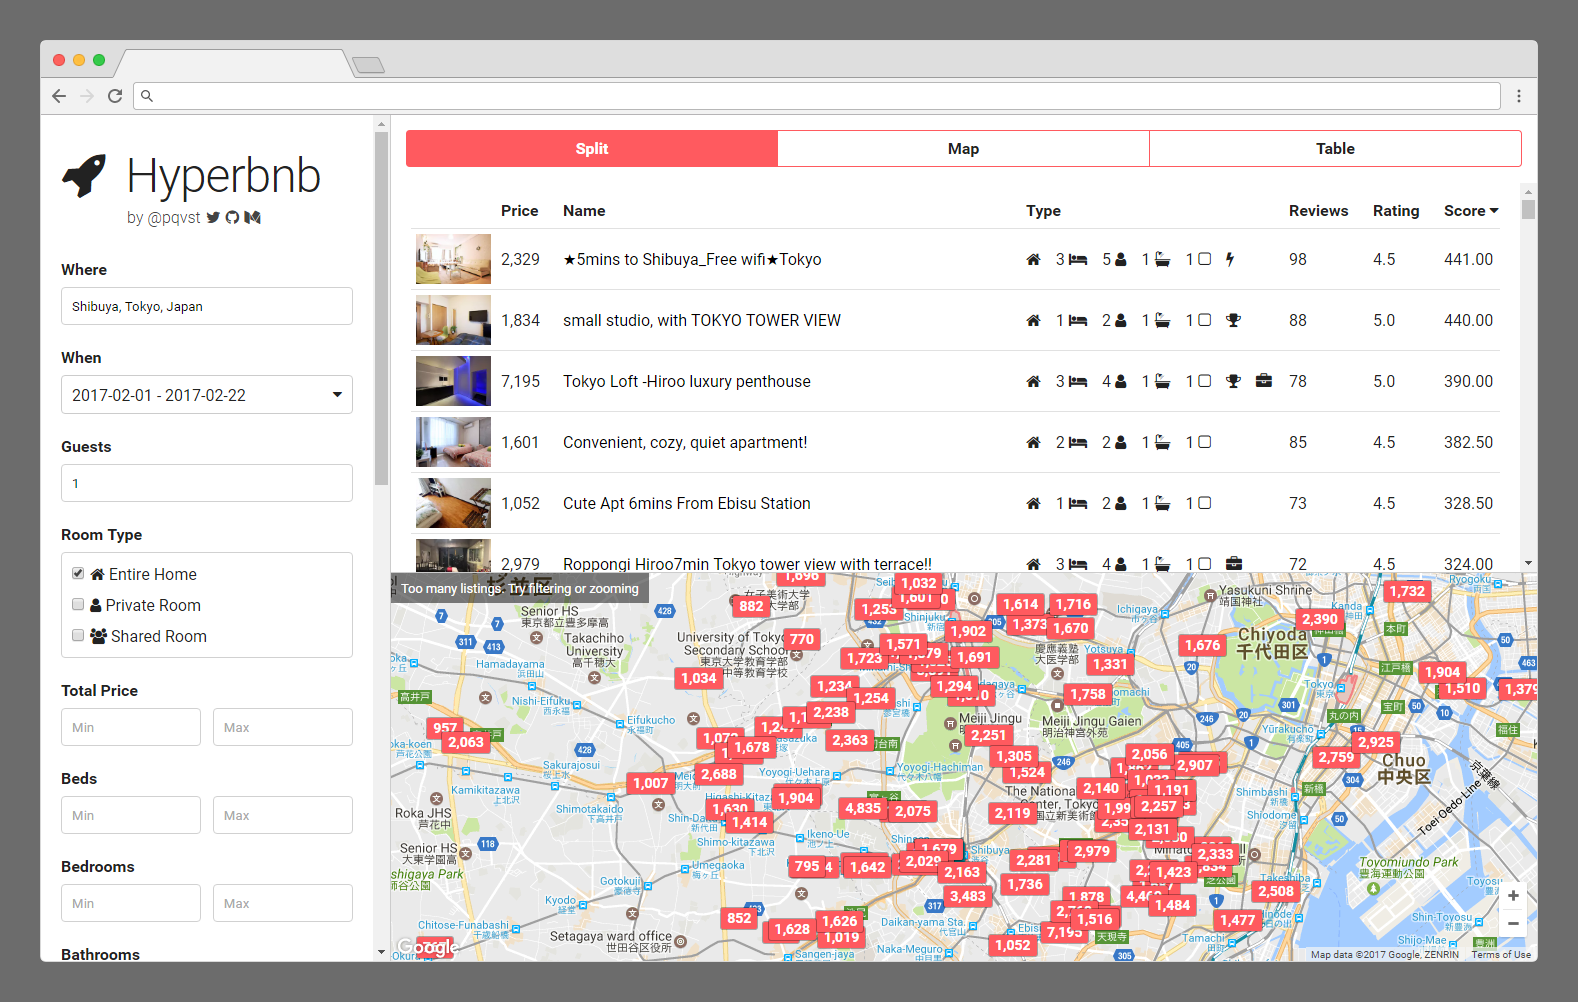Click the trophy icon on the small studio row
Screen dimensions: 1578x1002
[x=1233, y=320]
